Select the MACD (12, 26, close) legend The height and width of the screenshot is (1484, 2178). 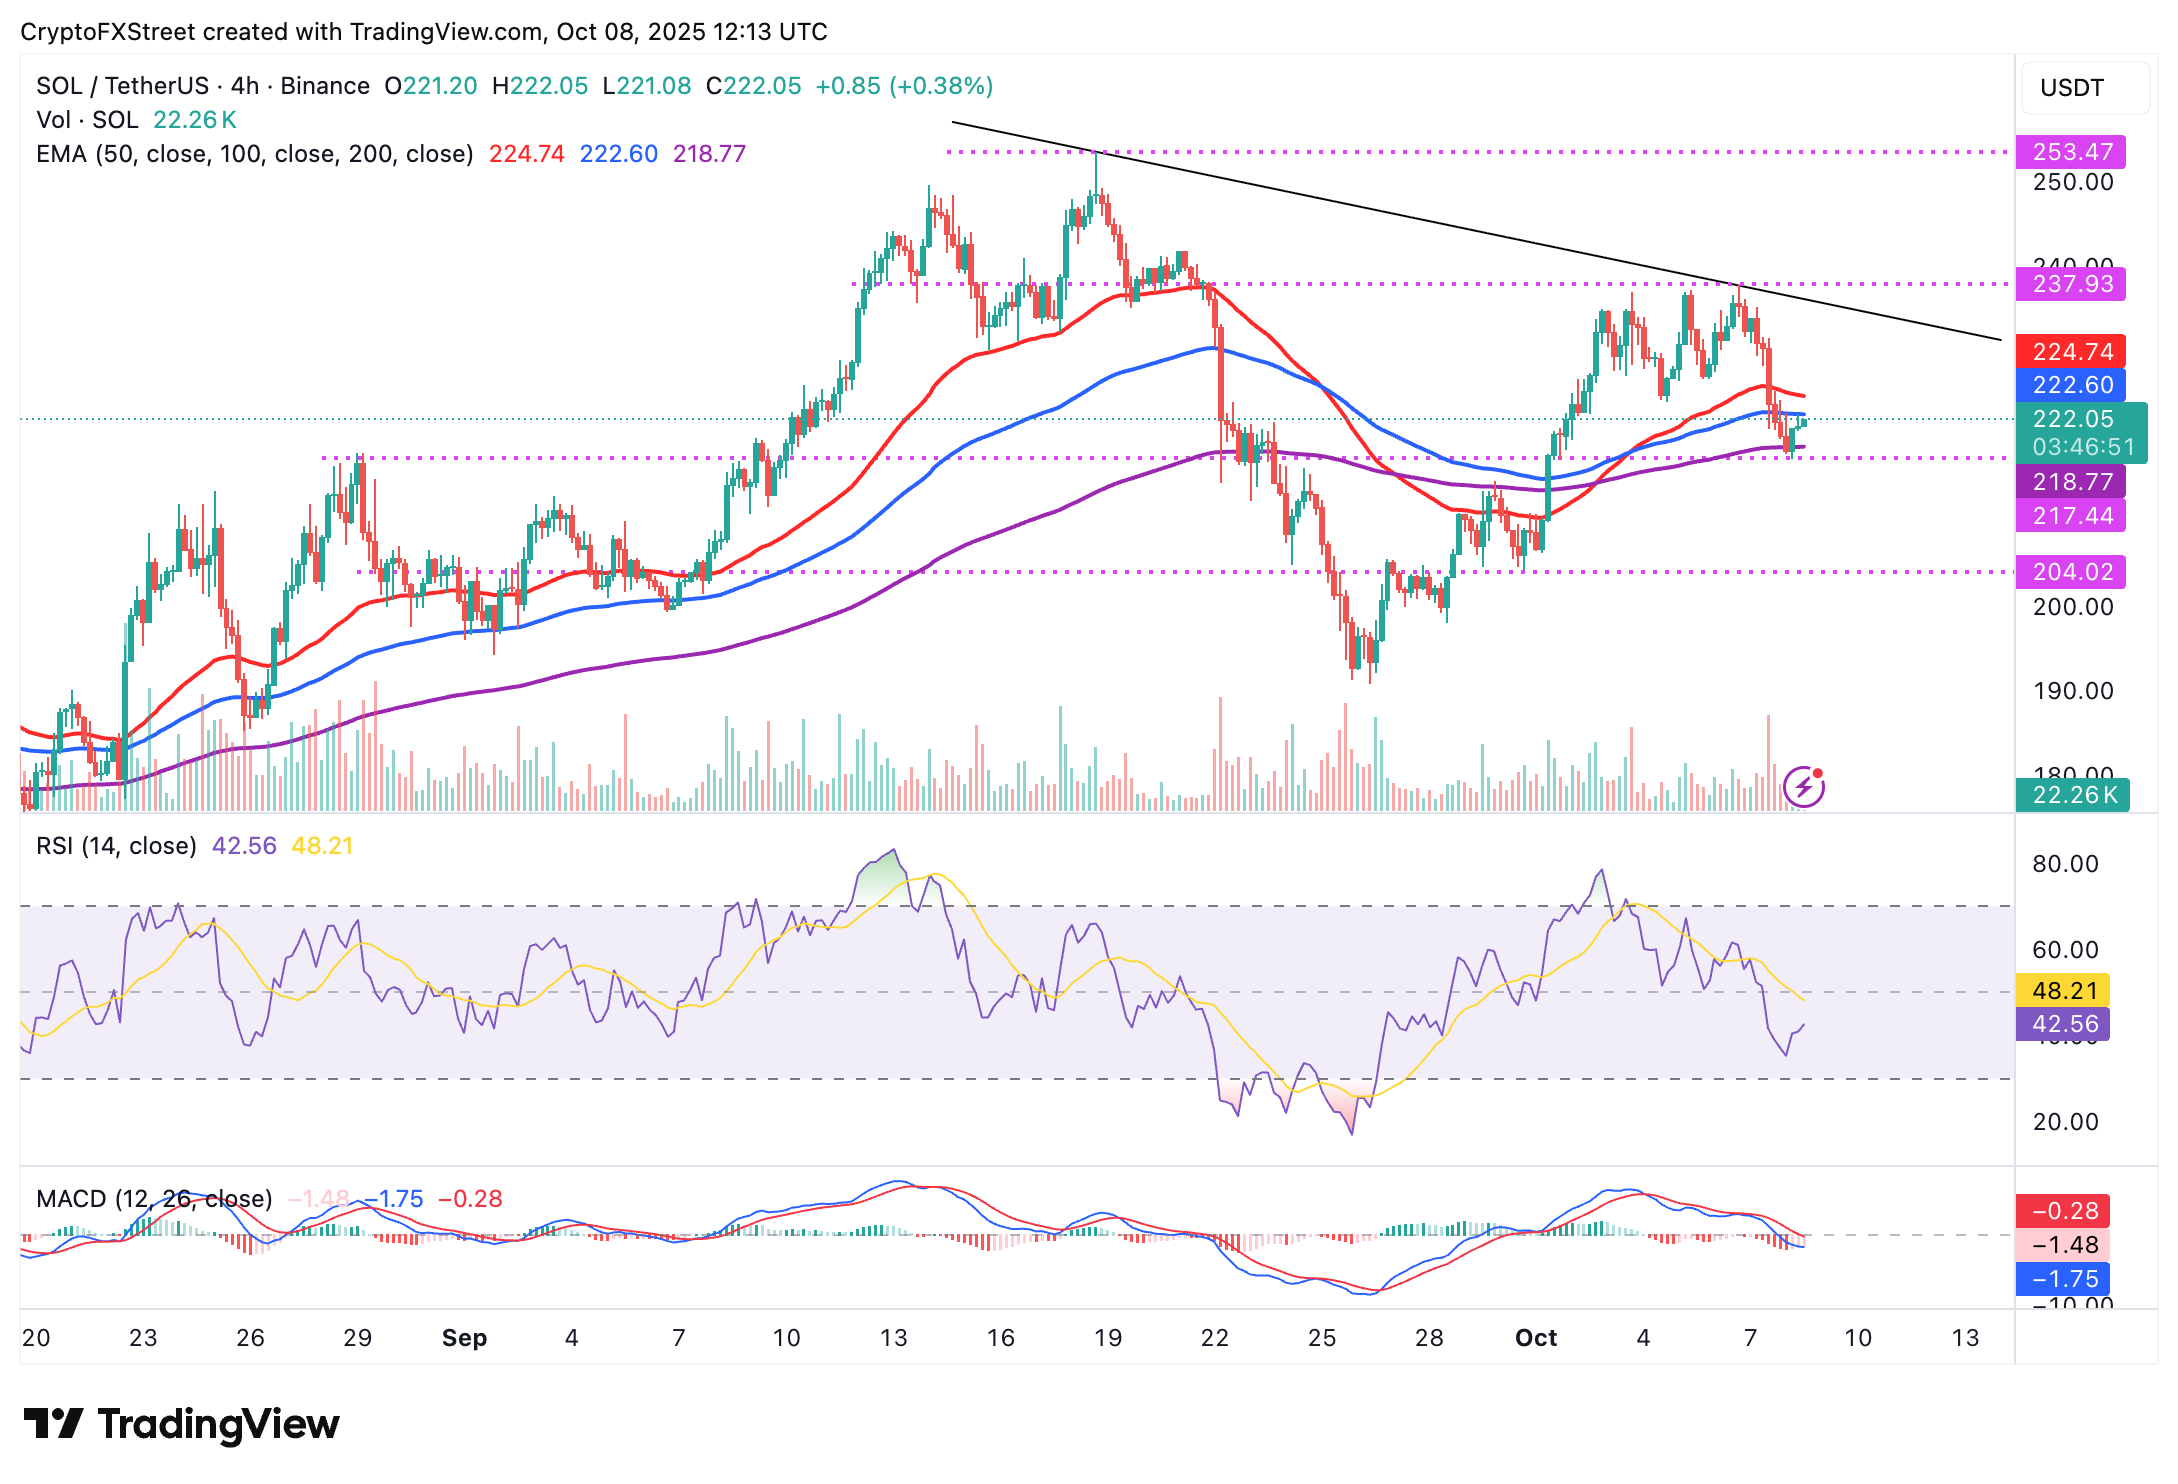click(154, 1198)
